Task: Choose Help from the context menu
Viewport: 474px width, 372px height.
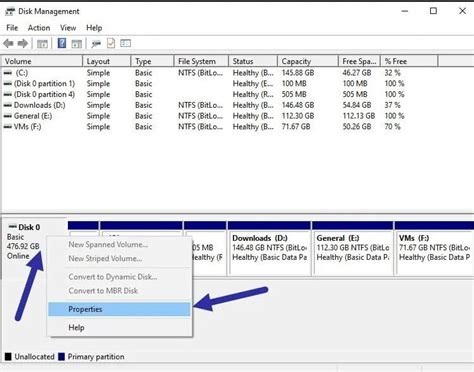Action: coord(119,328)
